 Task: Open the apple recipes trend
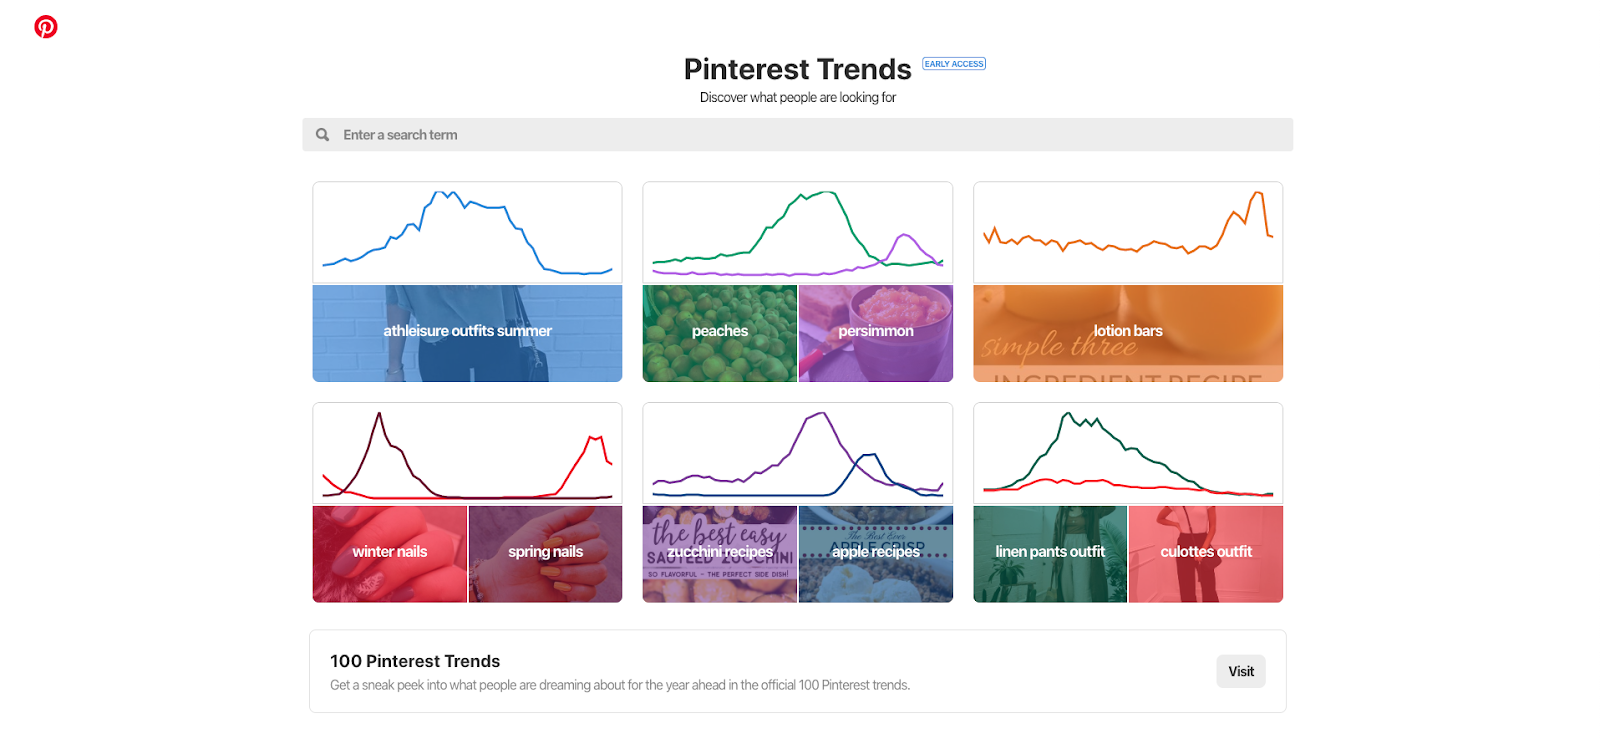(875, 551)
